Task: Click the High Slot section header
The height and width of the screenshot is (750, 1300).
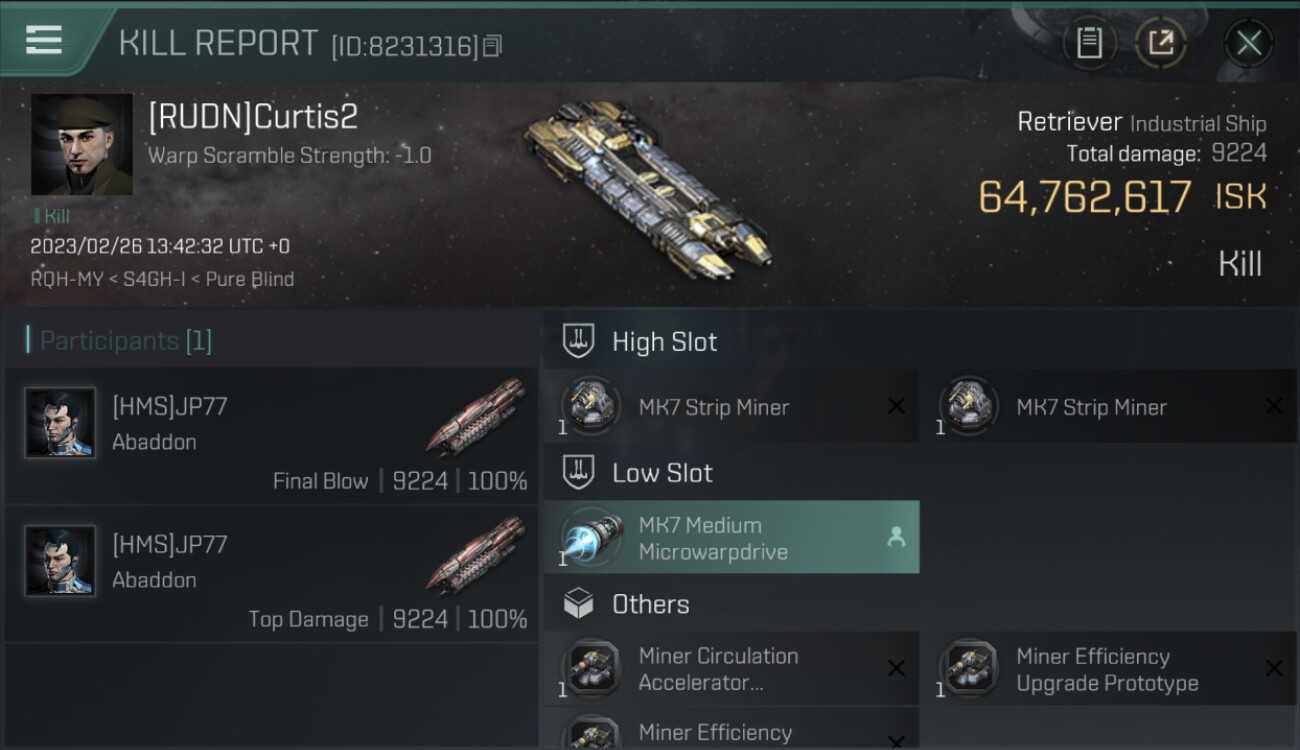Action: click(x=664, y=342)
